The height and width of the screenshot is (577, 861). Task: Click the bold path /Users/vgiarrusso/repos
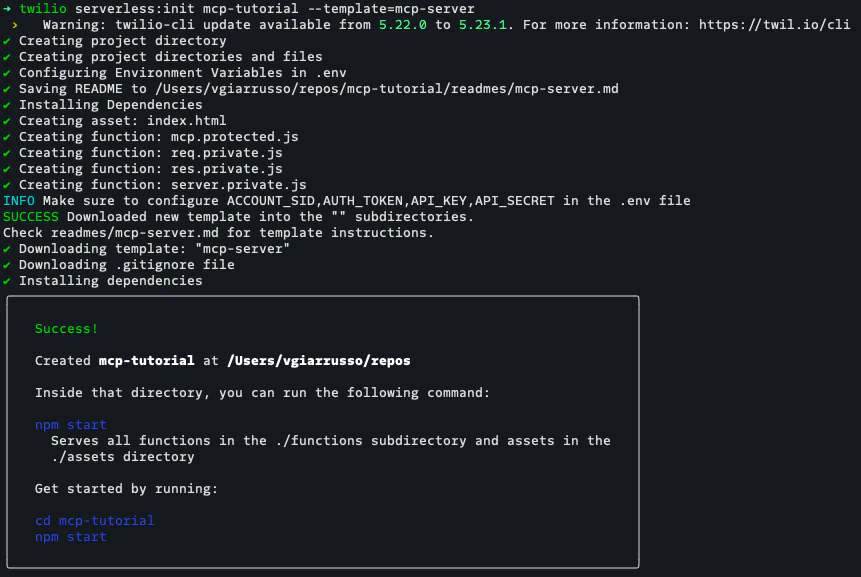(318, 361)
